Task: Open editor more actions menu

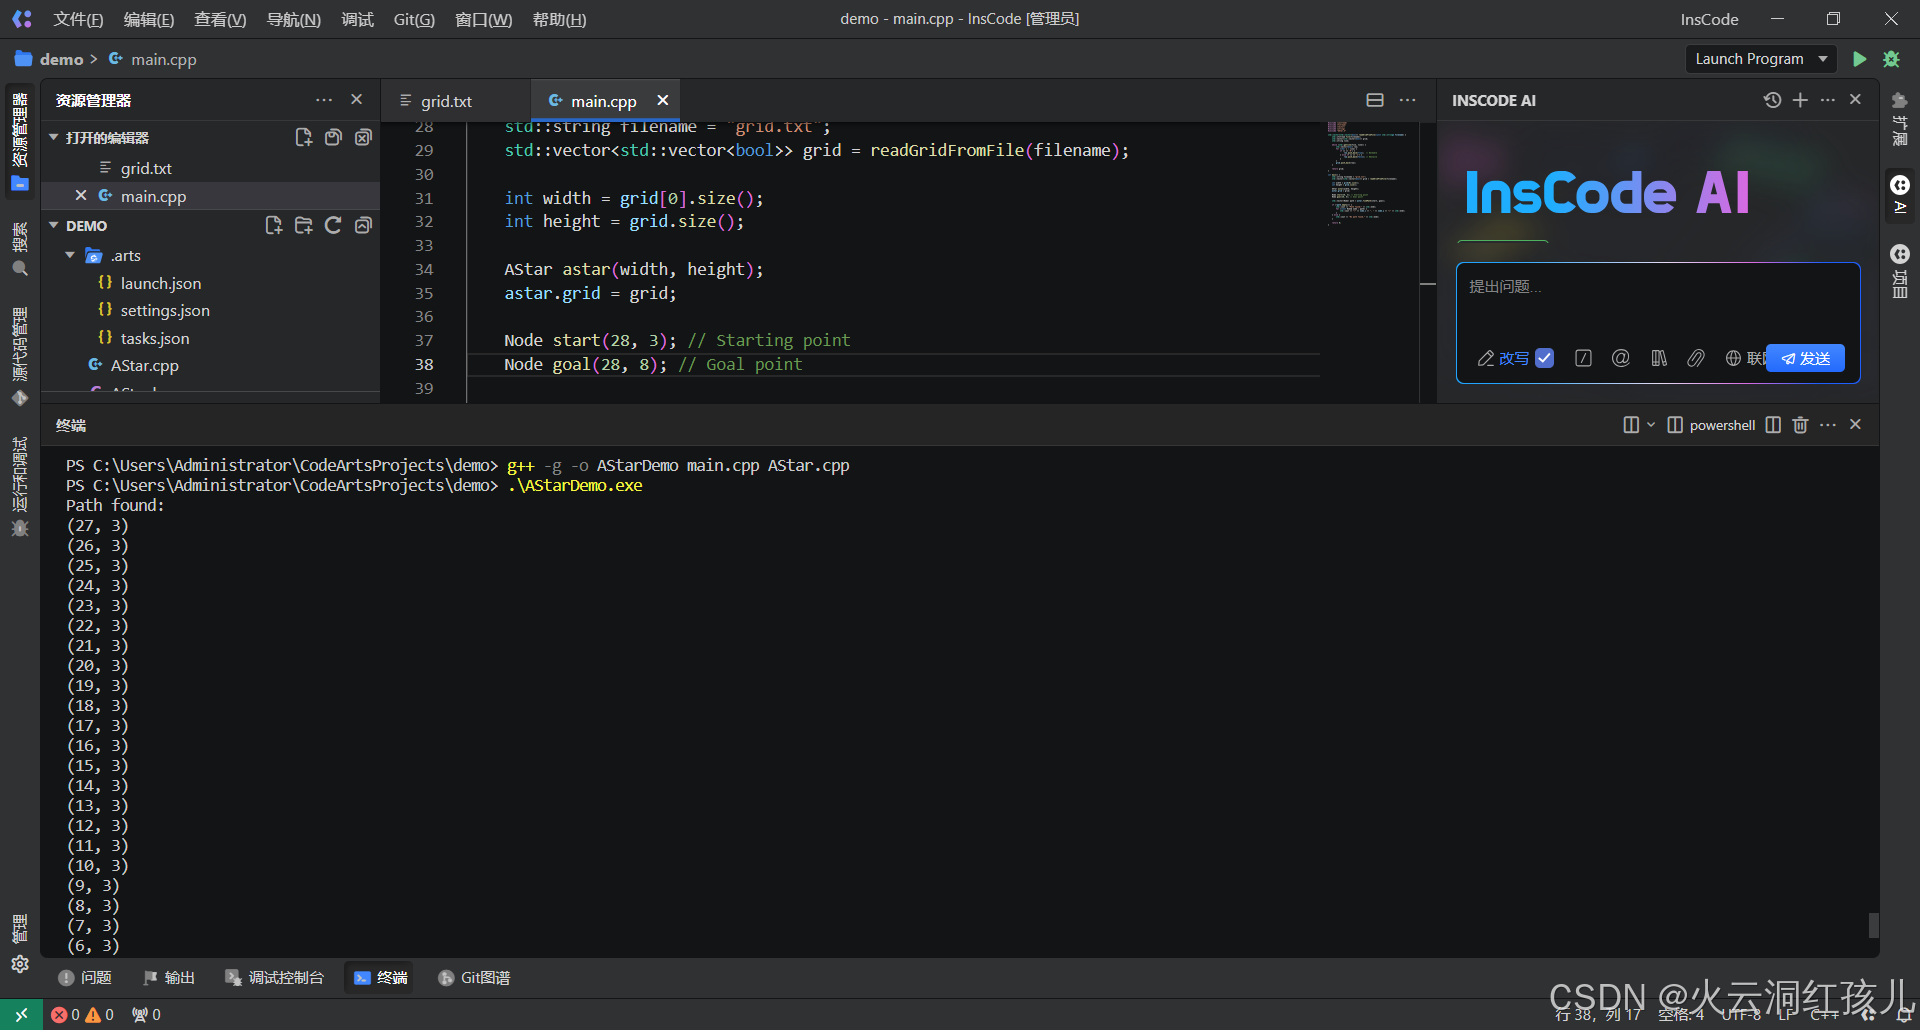Action: coord(1408,100)
